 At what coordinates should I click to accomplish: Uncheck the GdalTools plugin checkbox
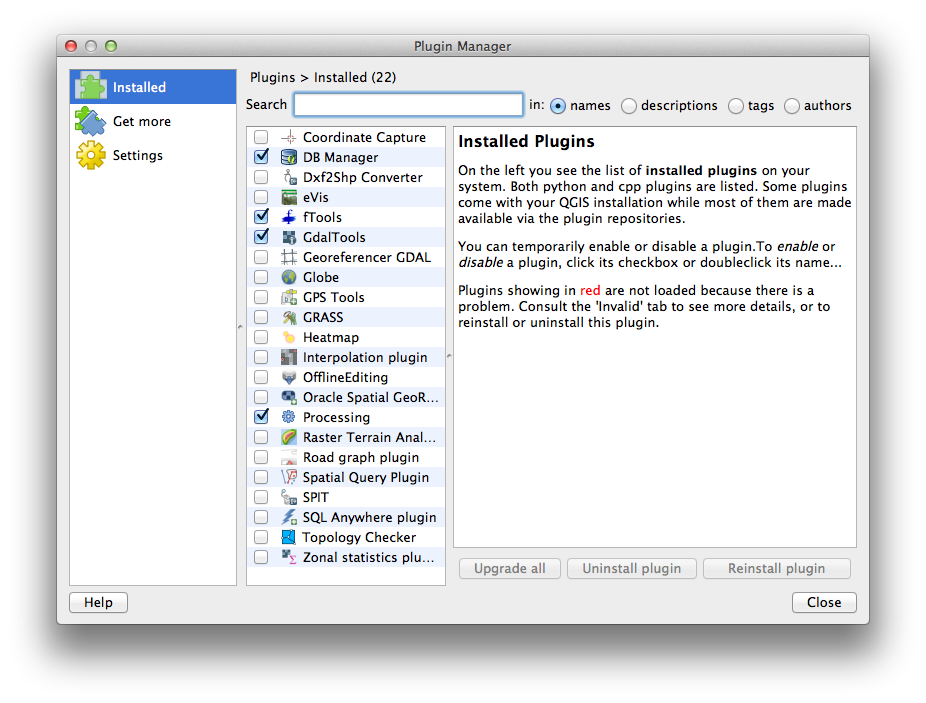tap(261, 237)
